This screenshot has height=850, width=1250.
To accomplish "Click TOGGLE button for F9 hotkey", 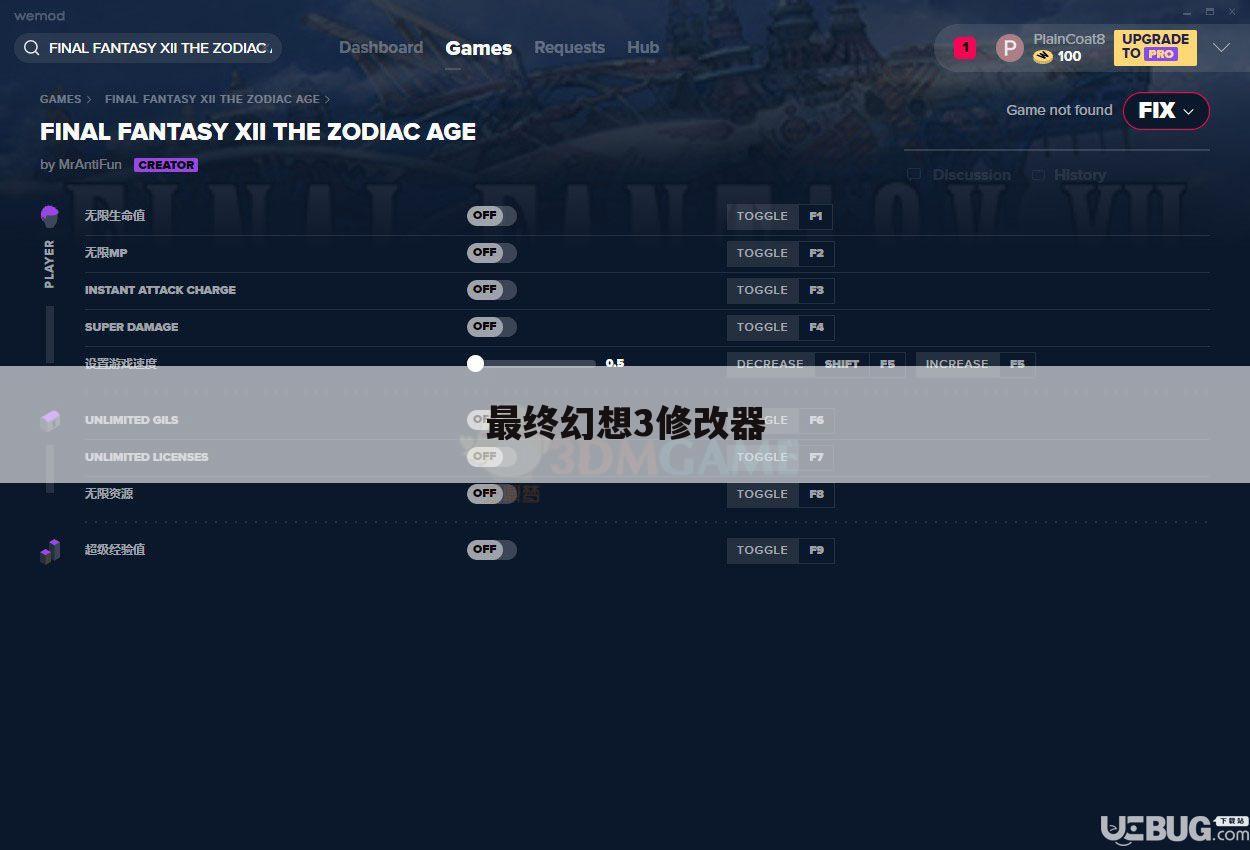I will coord(762,550).
